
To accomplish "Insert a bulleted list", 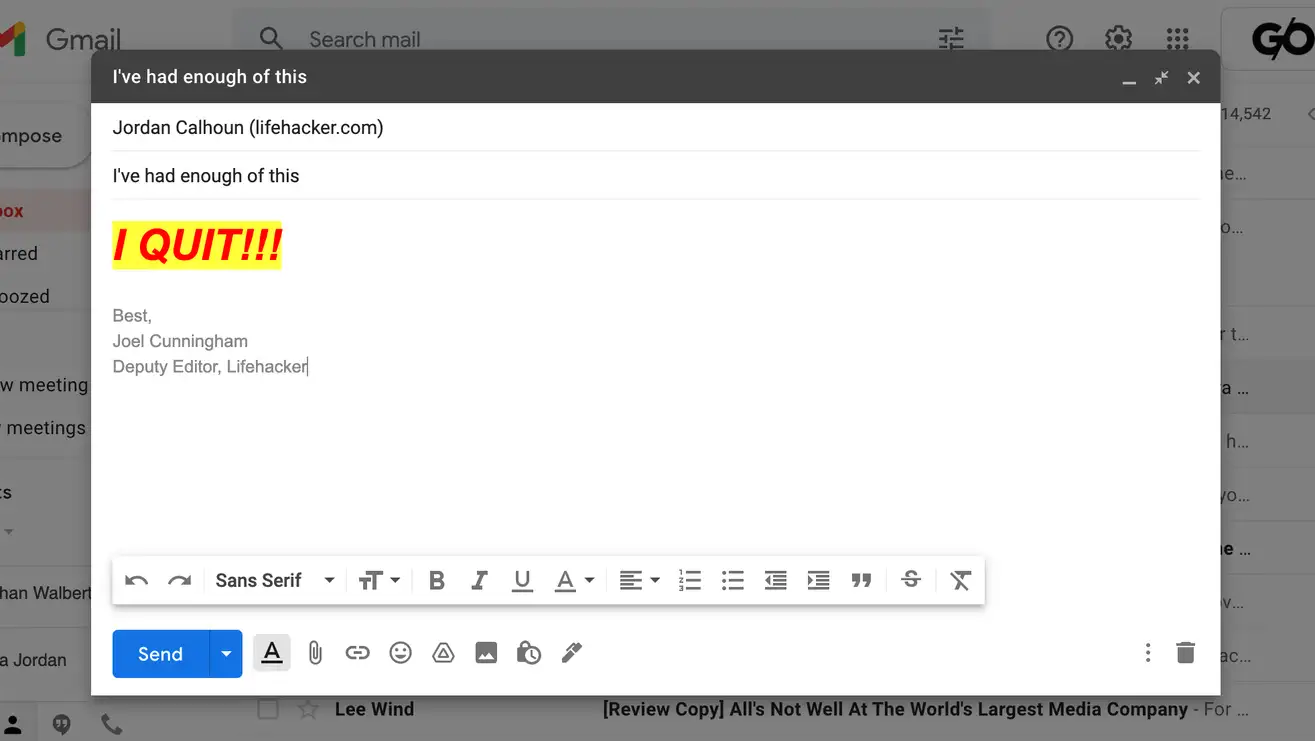I will tap(733, 580).
